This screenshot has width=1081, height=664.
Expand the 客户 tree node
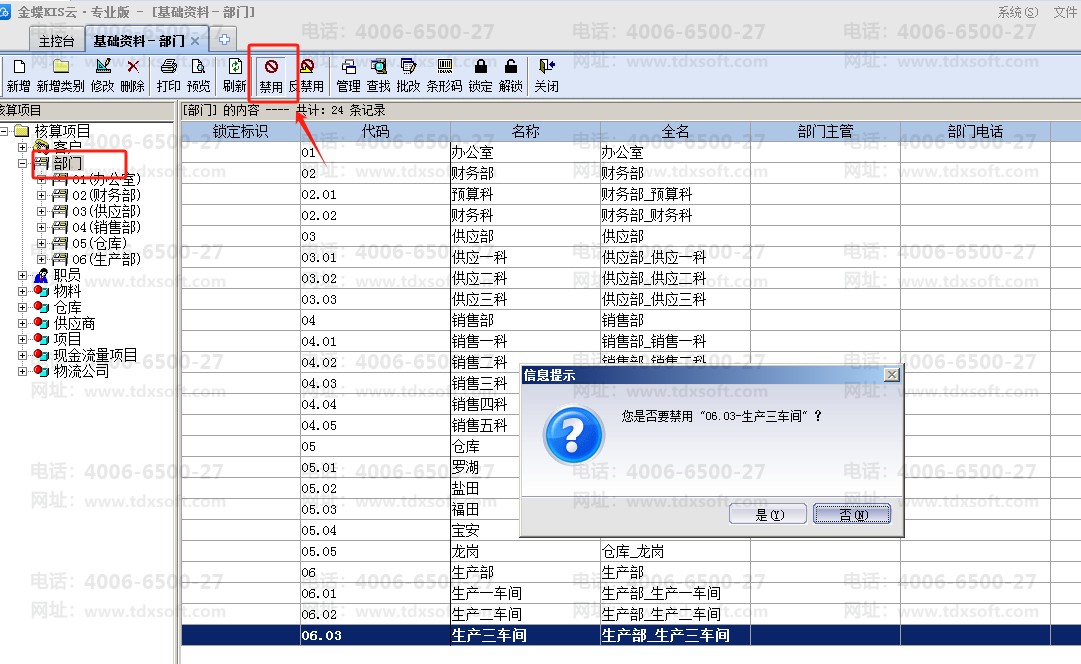pos(23,147)
